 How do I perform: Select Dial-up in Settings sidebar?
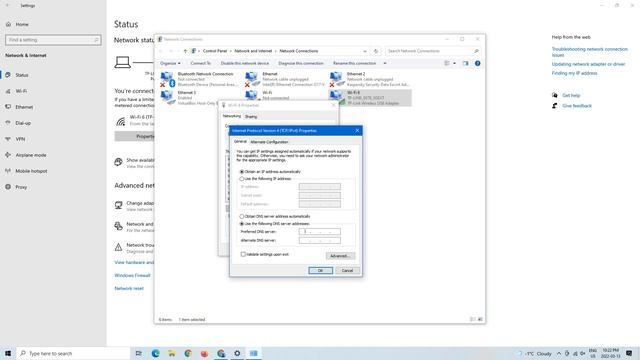[x=23, y=123]
